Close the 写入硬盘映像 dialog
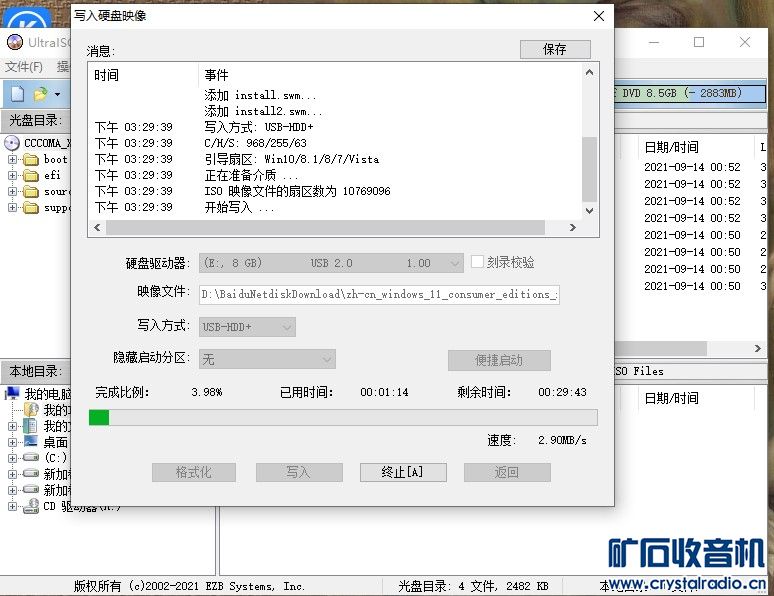Viewport: 774px width, 596px height. (x=599, y=16)
